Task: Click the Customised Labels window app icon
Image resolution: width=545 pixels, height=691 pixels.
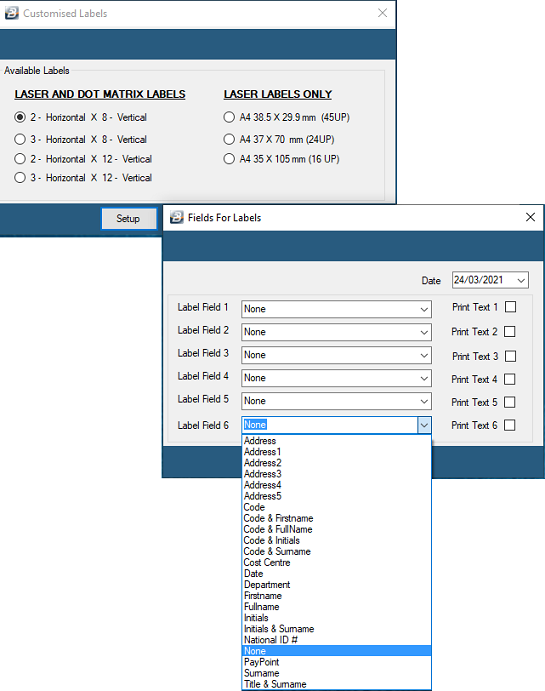Action: 11,13
